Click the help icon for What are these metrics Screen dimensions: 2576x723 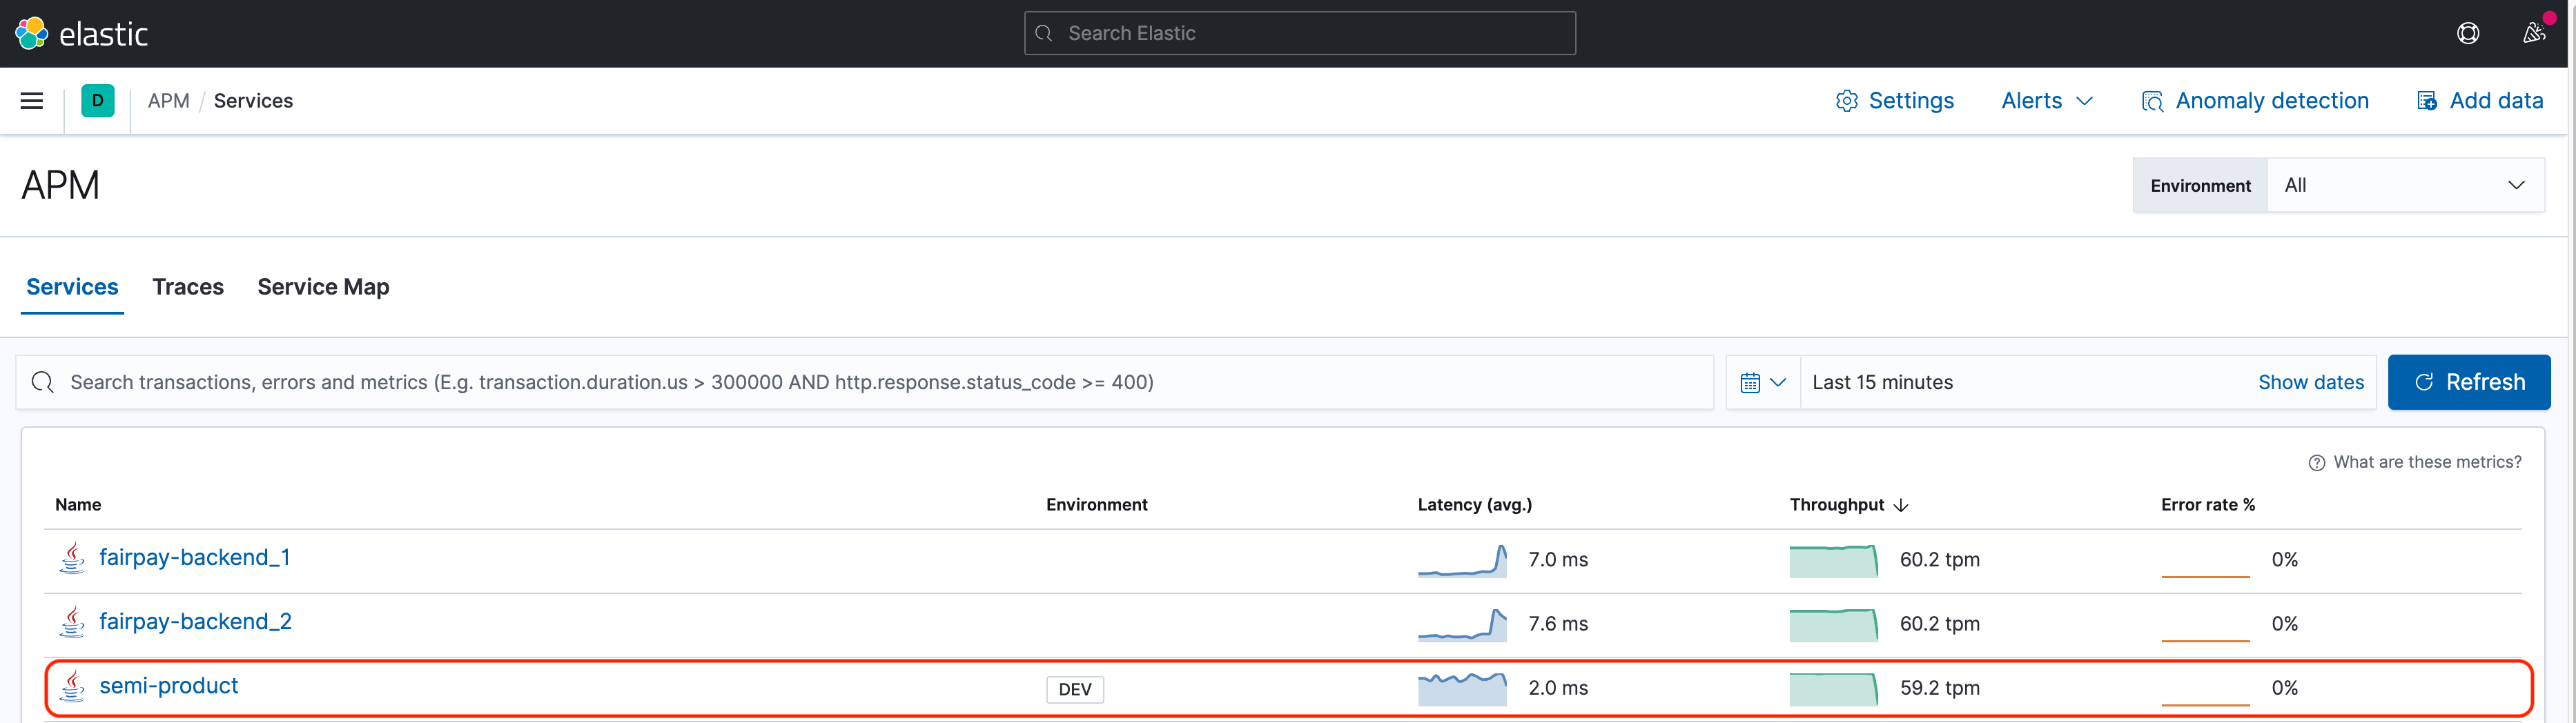click(x=2316, y=463)
